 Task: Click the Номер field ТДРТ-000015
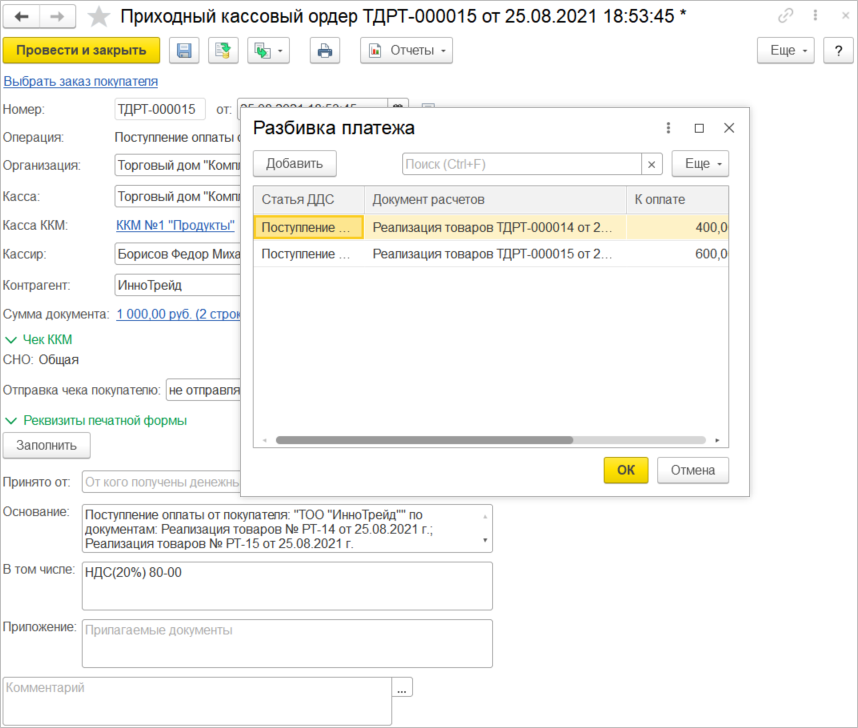pyautogui.click(x=160, y=109)
